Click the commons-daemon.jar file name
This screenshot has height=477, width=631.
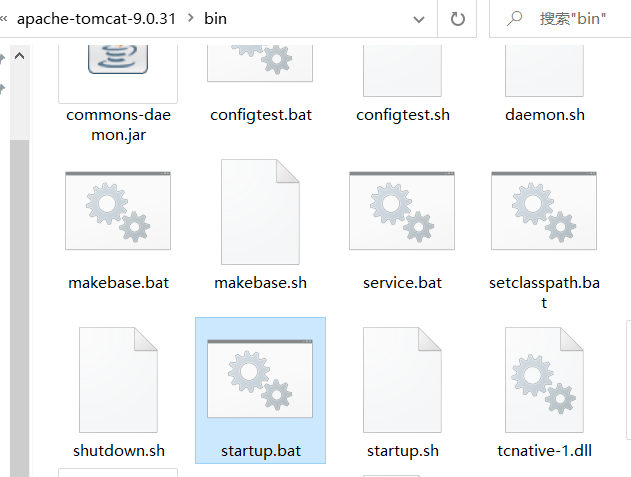pos(118,125)
